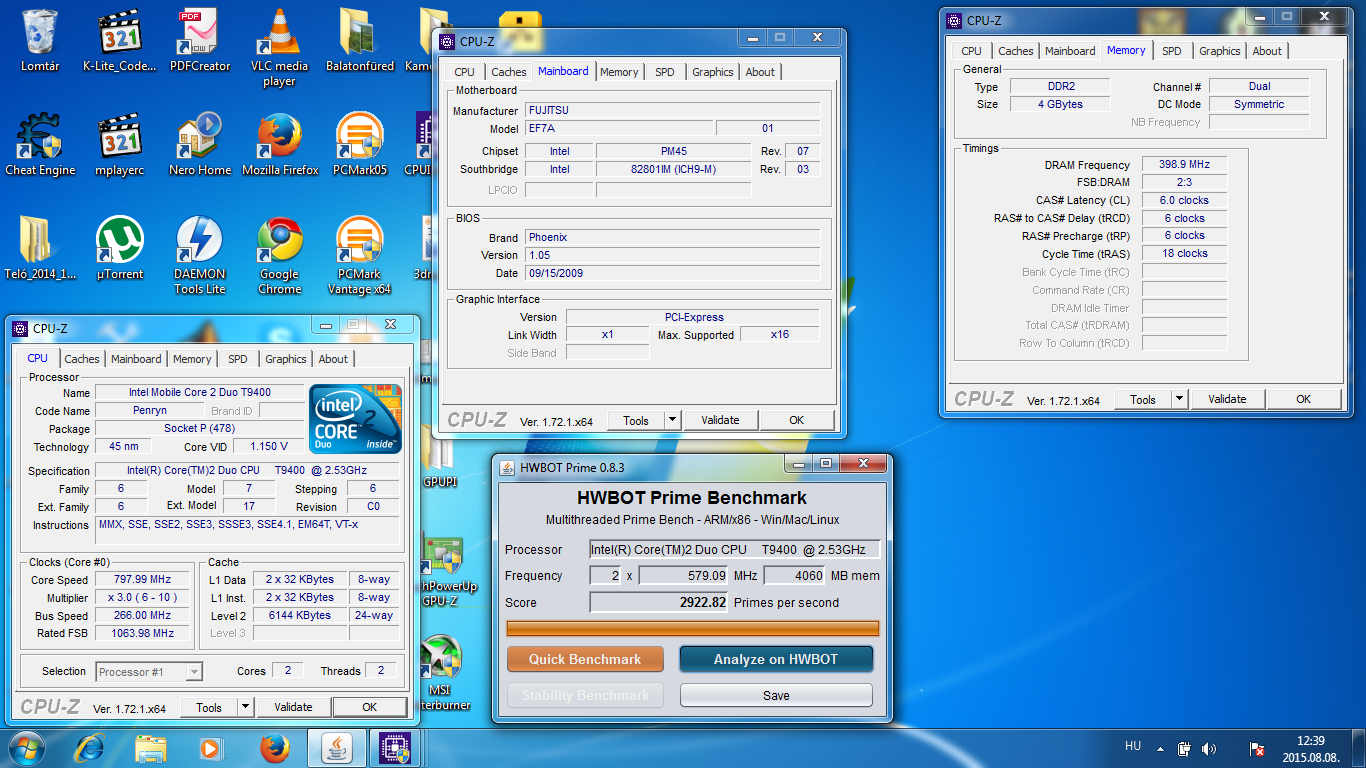Launch PCMark05 desktop shortcut

[360, 144]
